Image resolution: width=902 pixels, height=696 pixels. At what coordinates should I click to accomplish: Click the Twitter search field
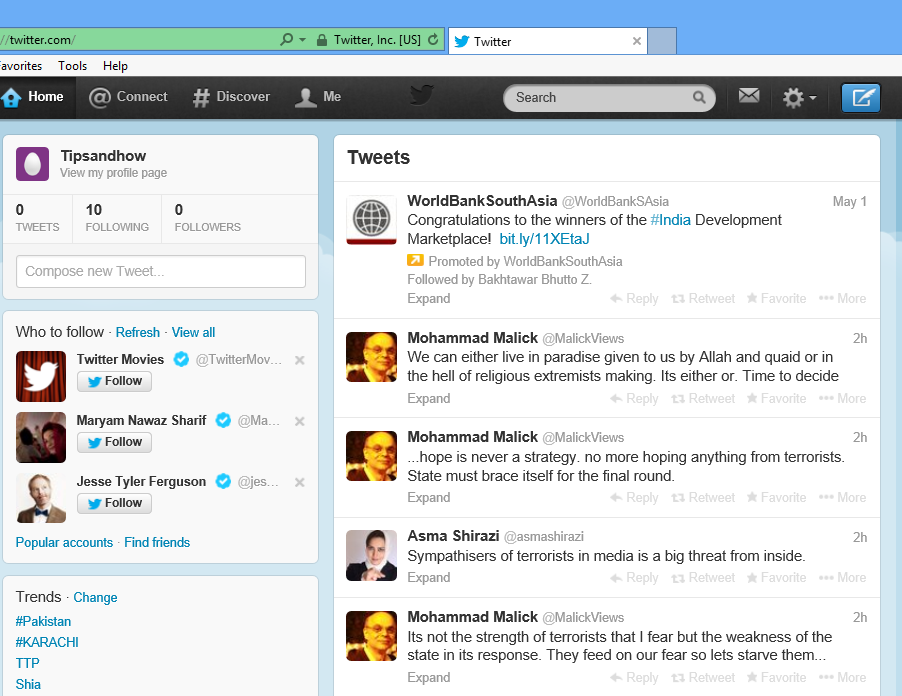tap(609, 98)
